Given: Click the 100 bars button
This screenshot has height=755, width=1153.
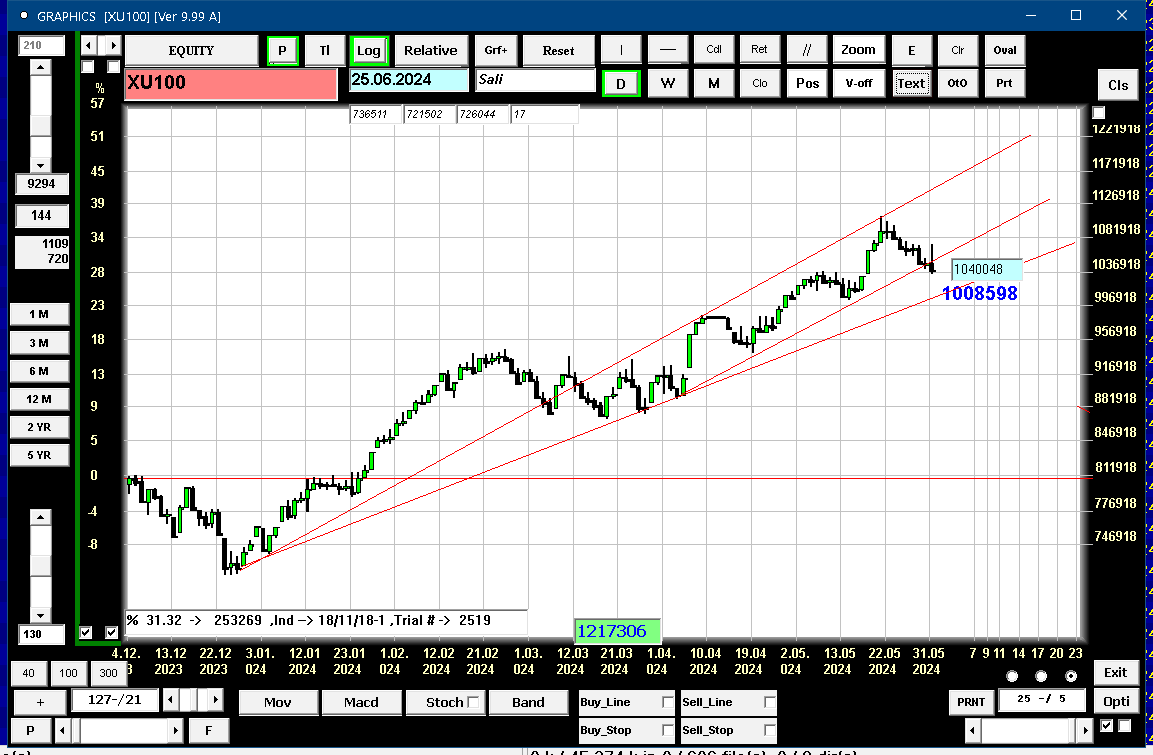Looking at the screenshot, I should [x=68, y=673].
